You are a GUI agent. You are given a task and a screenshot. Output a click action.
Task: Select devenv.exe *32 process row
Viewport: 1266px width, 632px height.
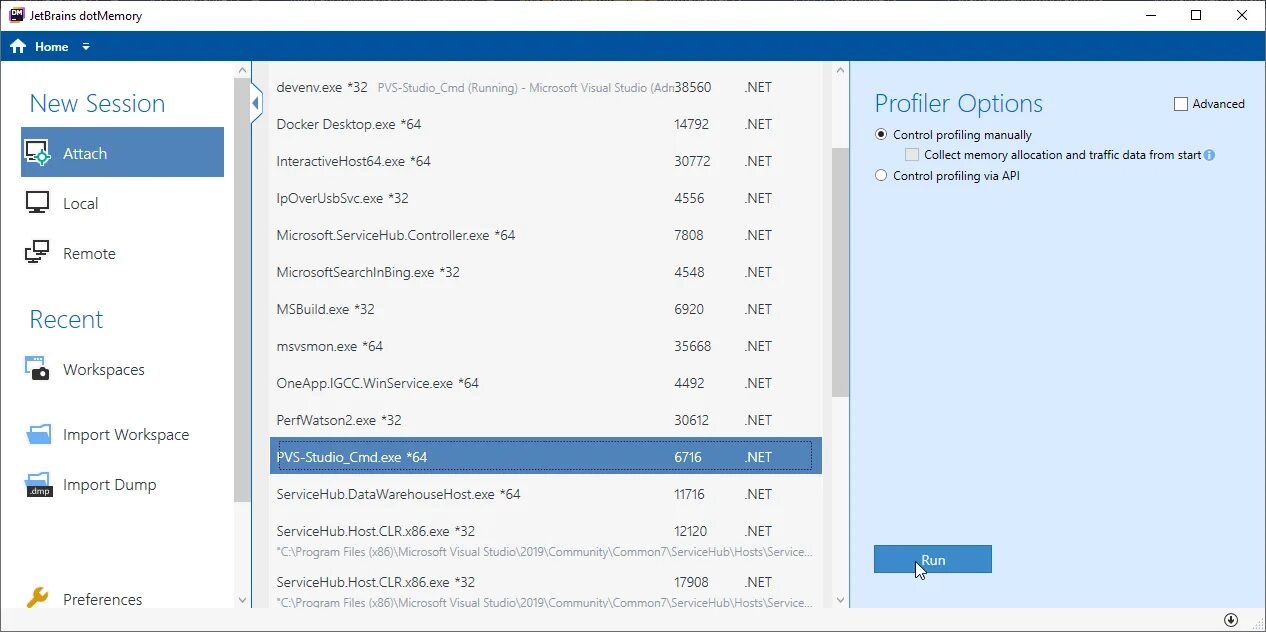[x=546, y=87]
